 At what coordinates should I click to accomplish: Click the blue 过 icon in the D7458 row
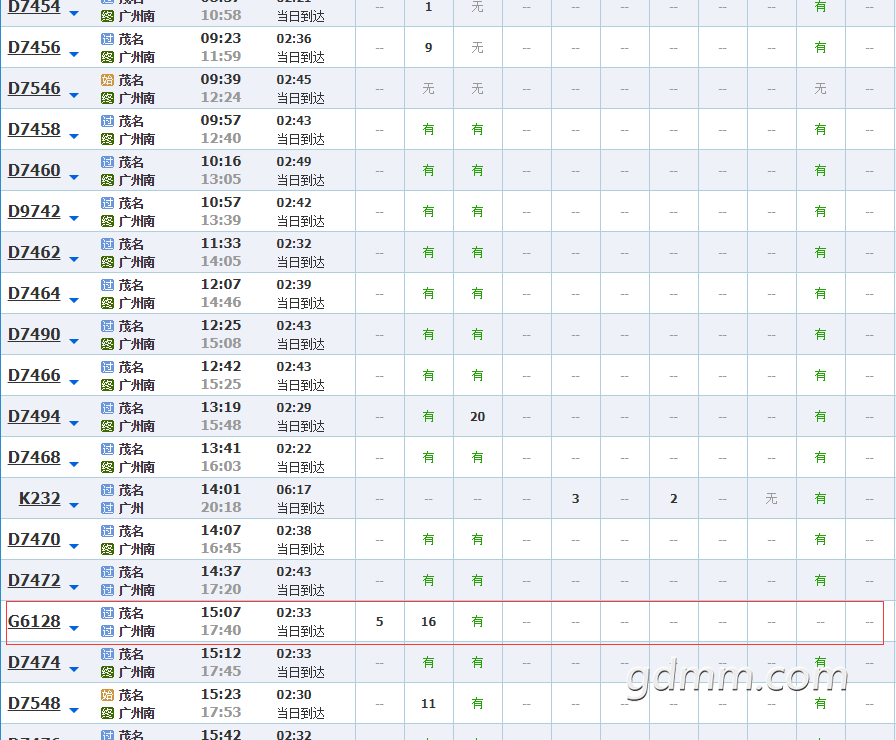[x=107, y=121]
